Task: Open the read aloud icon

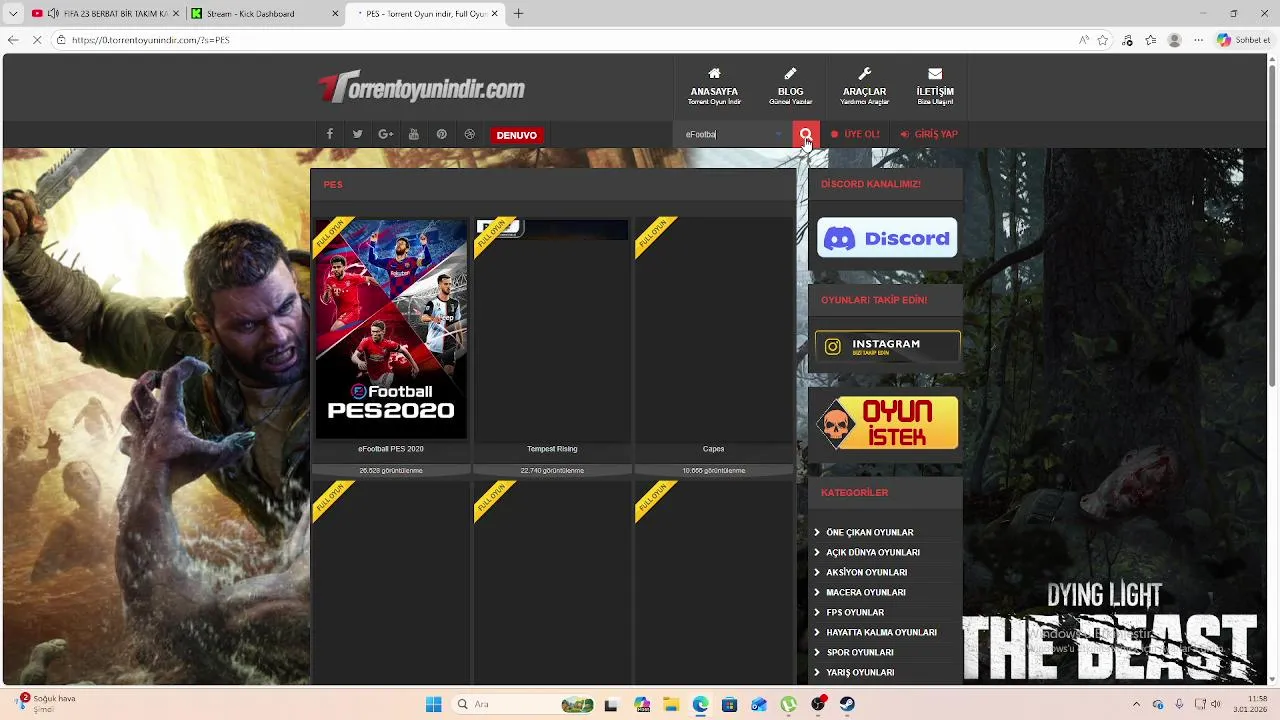Action: 1084,40
